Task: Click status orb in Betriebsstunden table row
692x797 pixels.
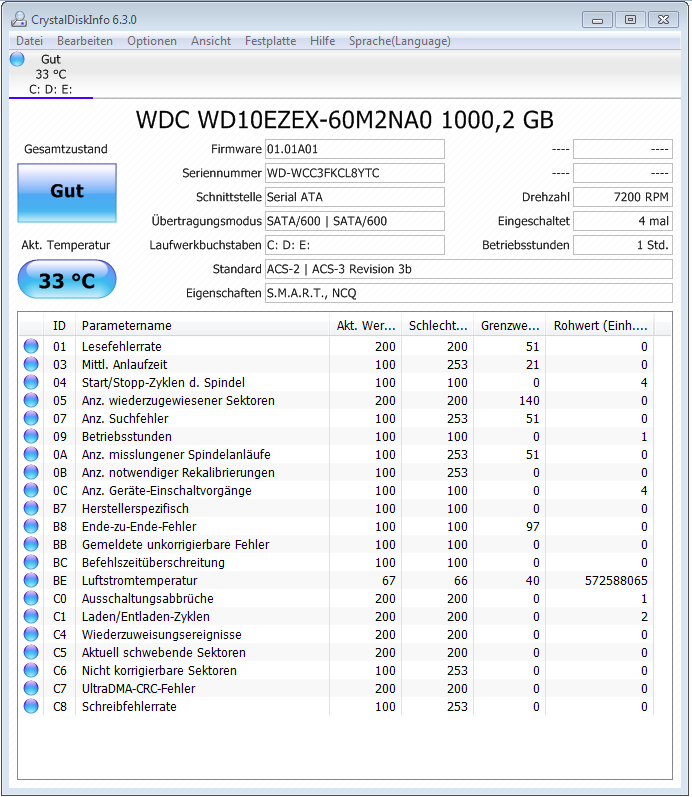Action: pyautogui.click(x=31, y=436)
